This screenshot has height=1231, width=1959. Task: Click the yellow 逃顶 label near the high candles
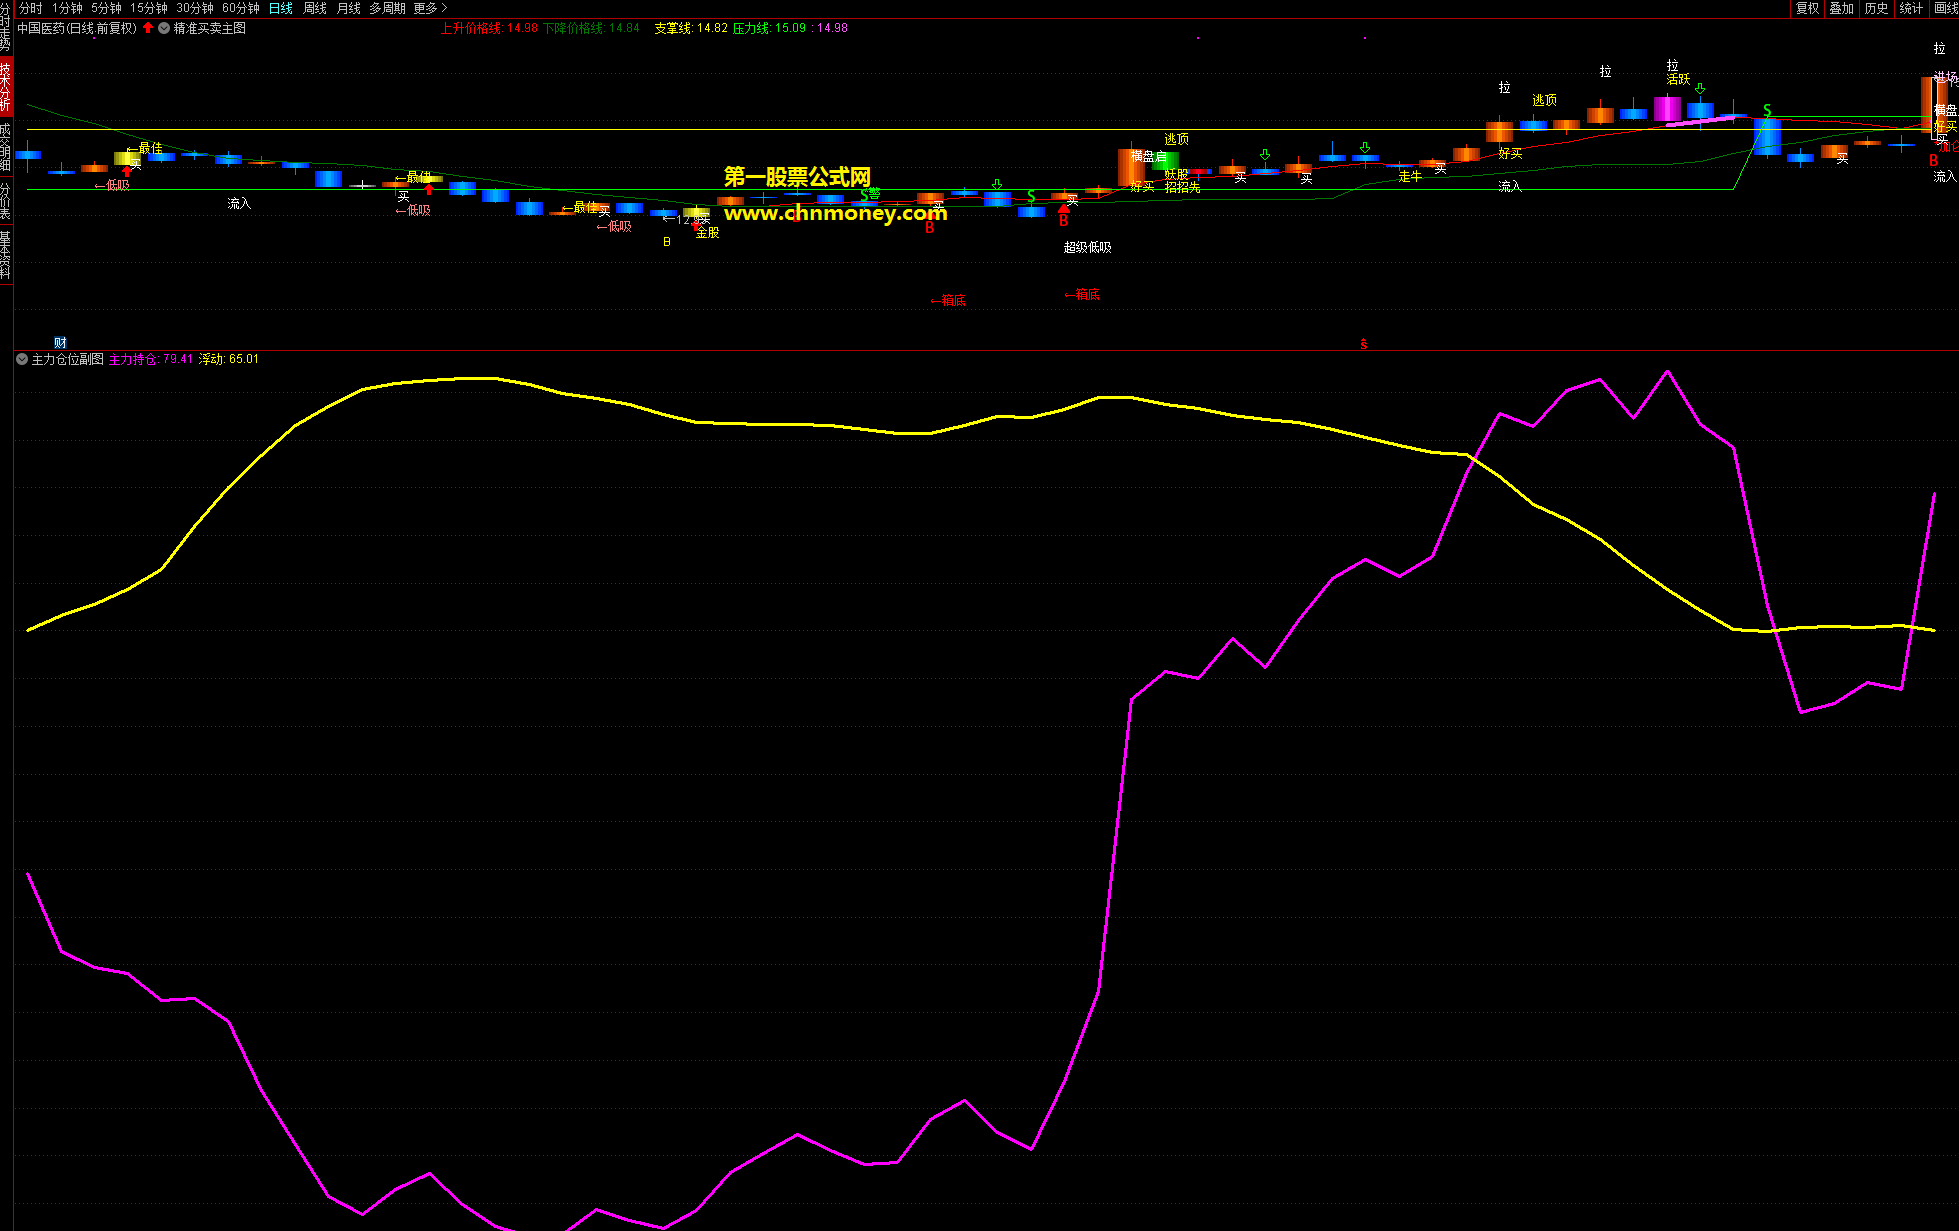click(x=1544, y=100)
